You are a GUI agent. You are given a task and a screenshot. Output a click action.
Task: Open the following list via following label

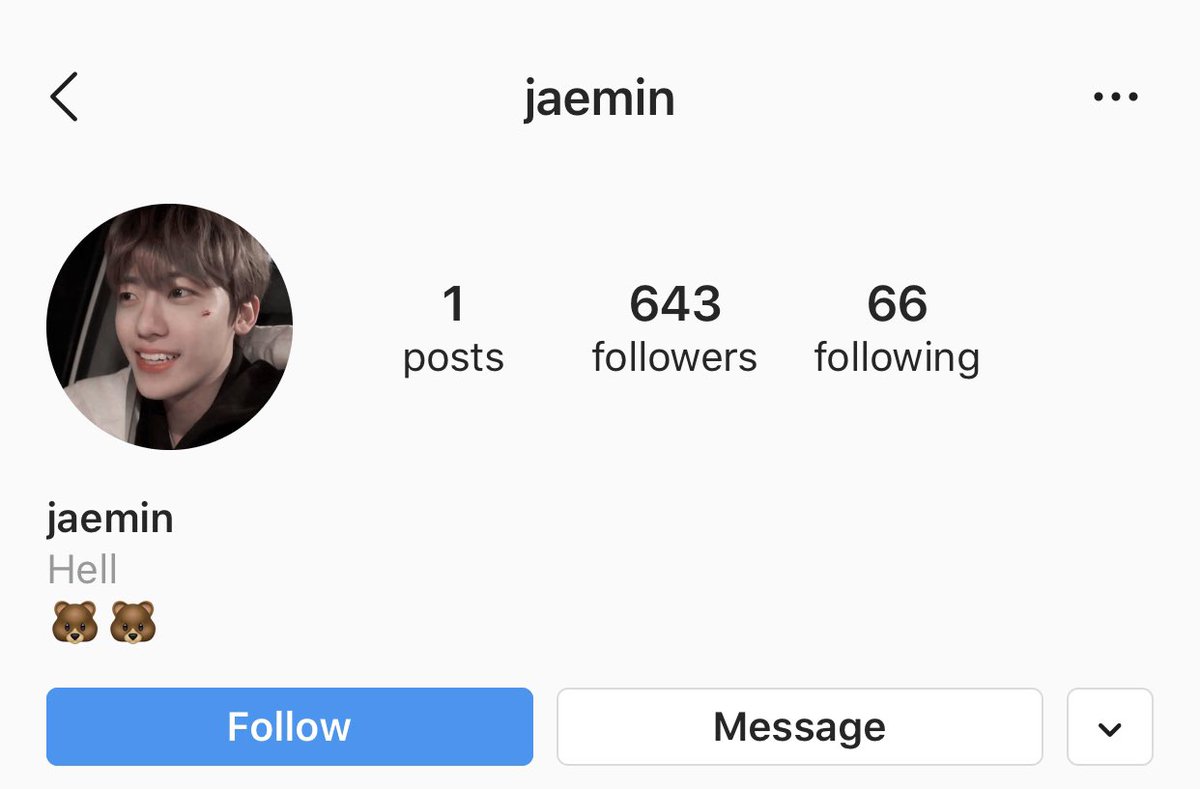click(897, 357)
